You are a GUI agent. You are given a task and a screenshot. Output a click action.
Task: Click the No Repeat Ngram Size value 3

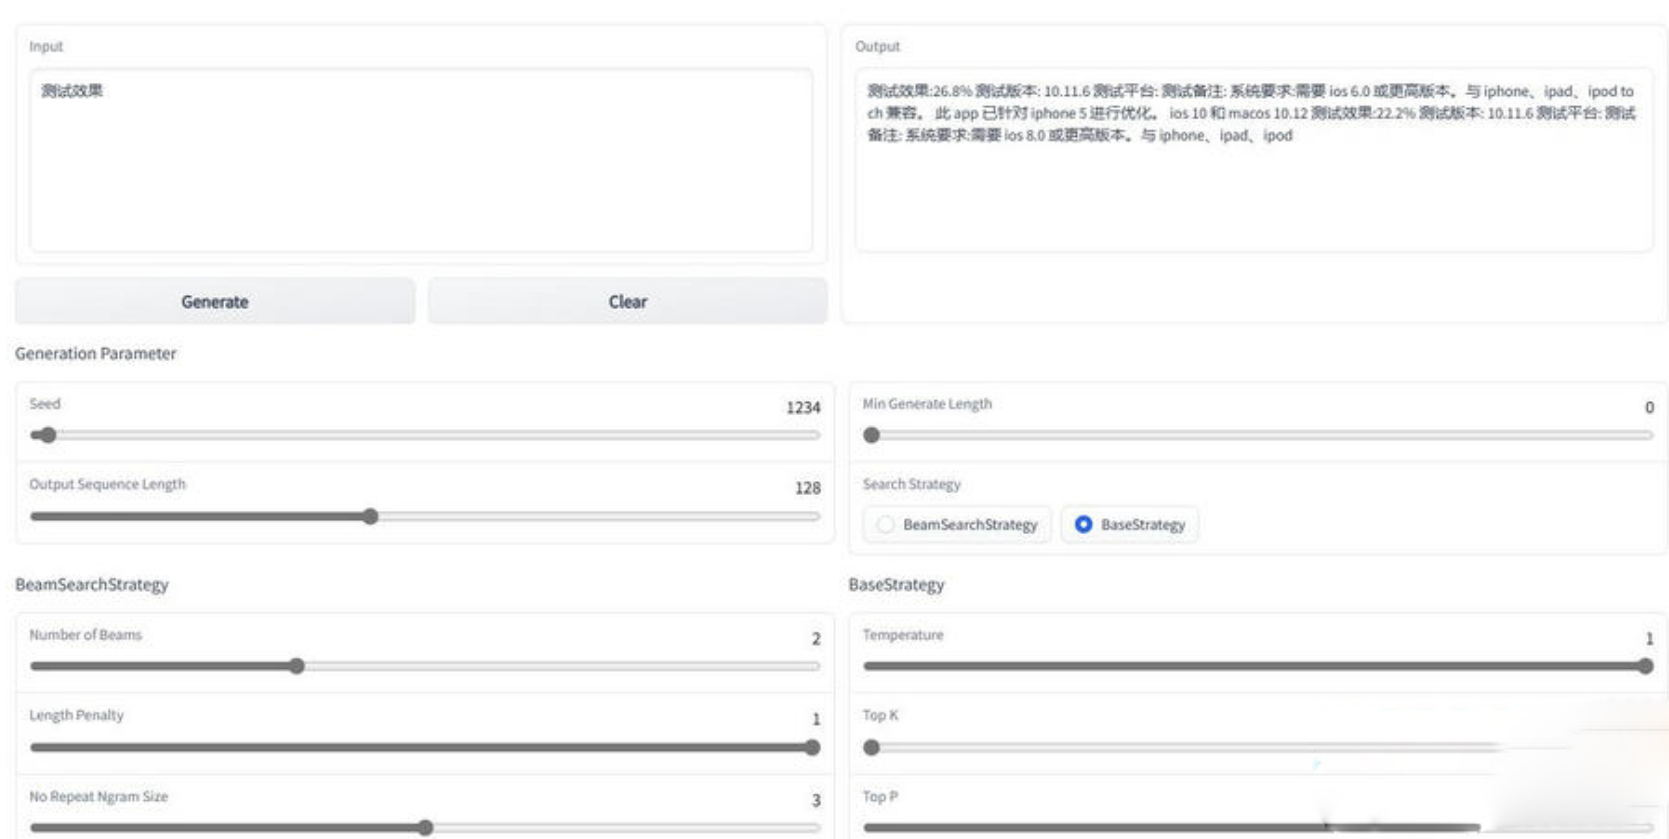coord(816,800)
